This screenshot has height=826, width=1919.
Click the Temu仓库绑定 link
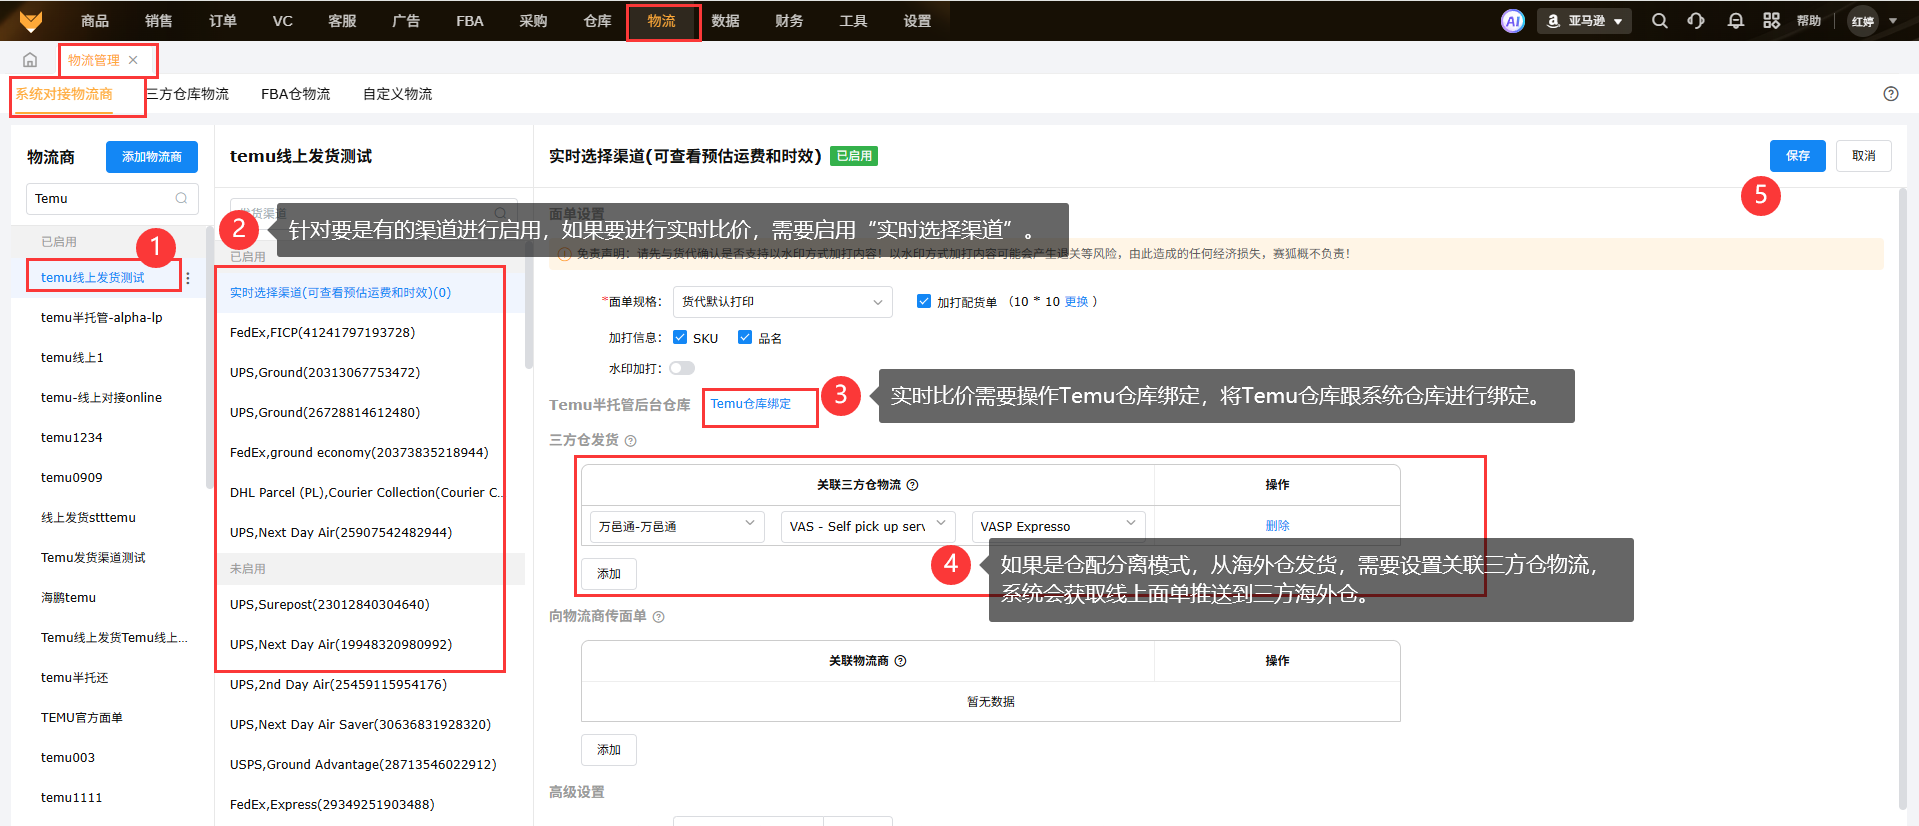click(x=750, y=404)
